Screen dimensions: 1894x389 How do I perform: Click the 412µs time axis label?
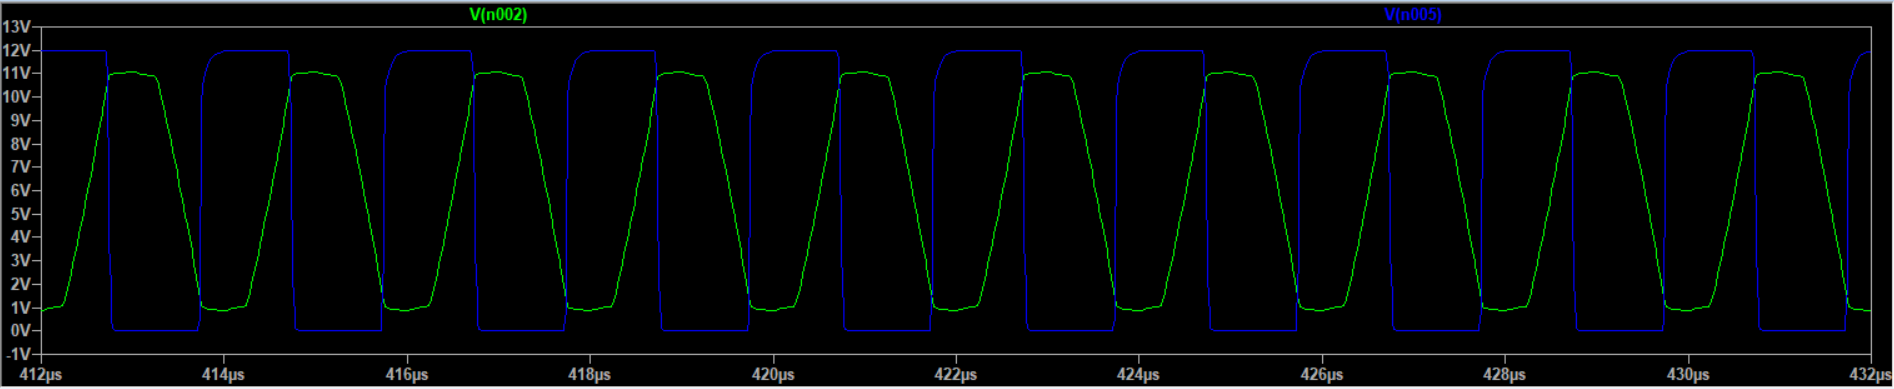tap(40, 375)
